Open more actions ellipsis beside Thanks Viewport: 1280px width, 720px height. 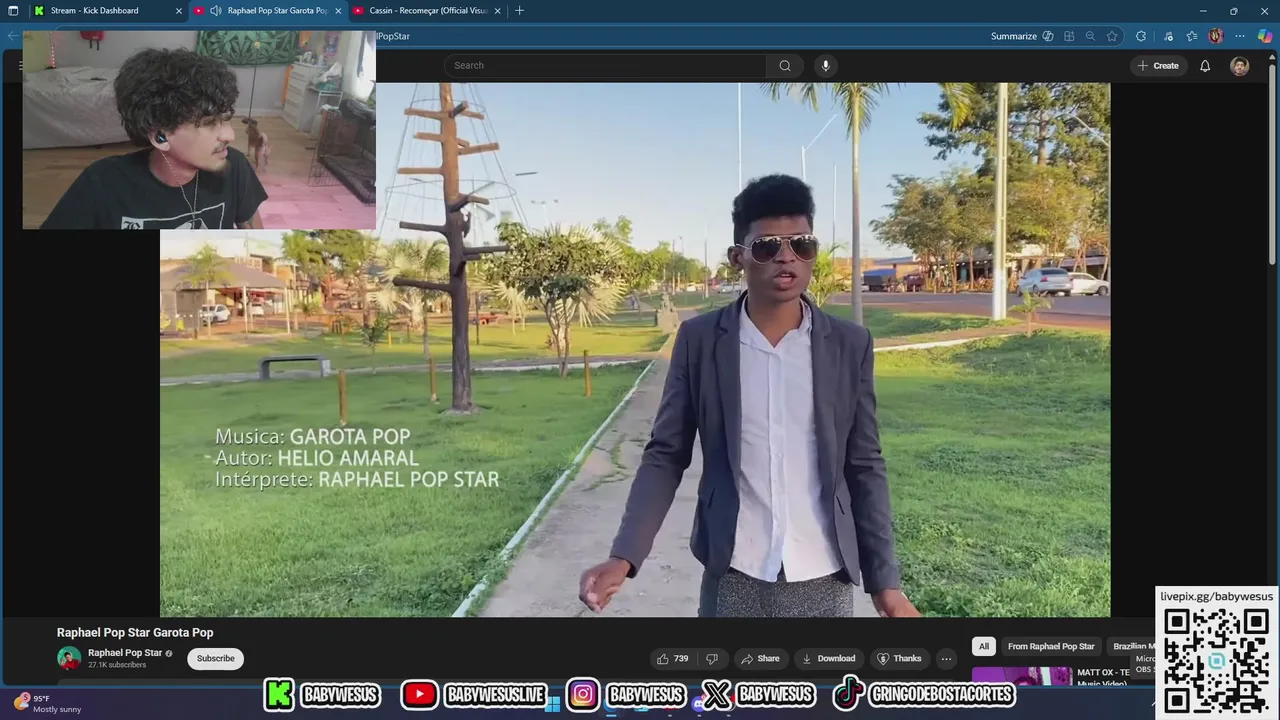tap(946, 658)
